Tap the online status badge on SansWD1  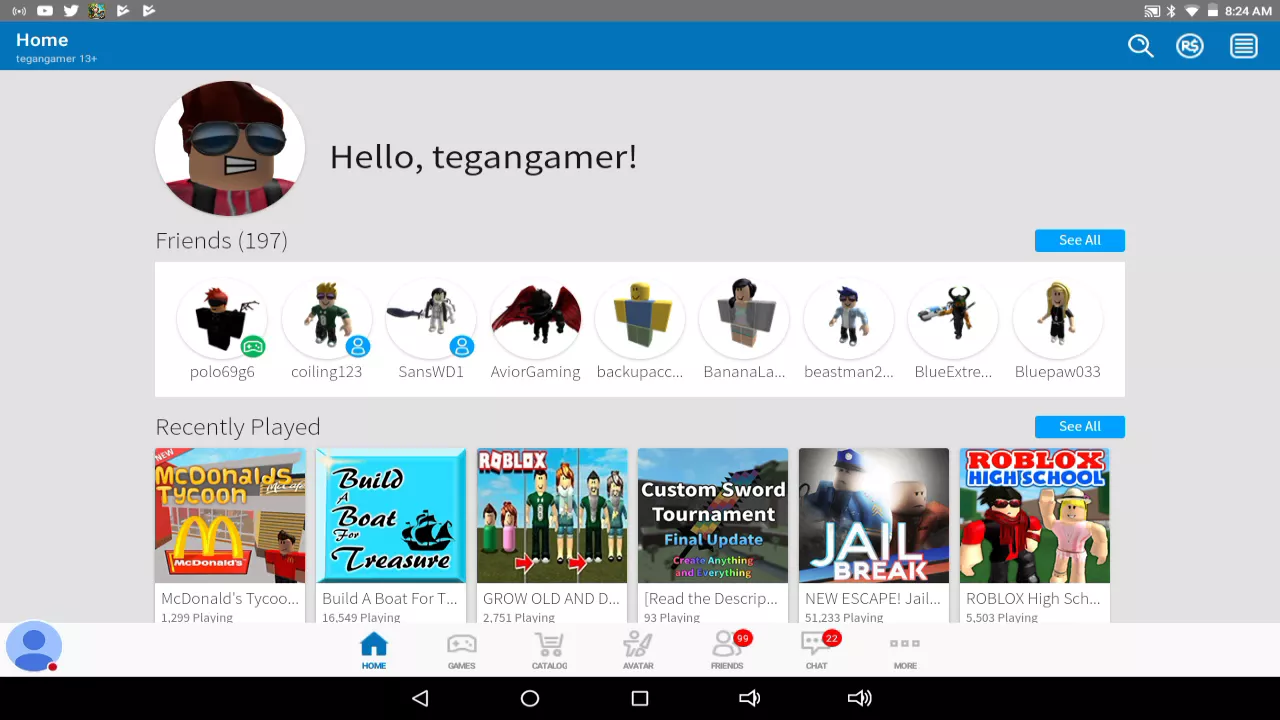coord(462,347)
